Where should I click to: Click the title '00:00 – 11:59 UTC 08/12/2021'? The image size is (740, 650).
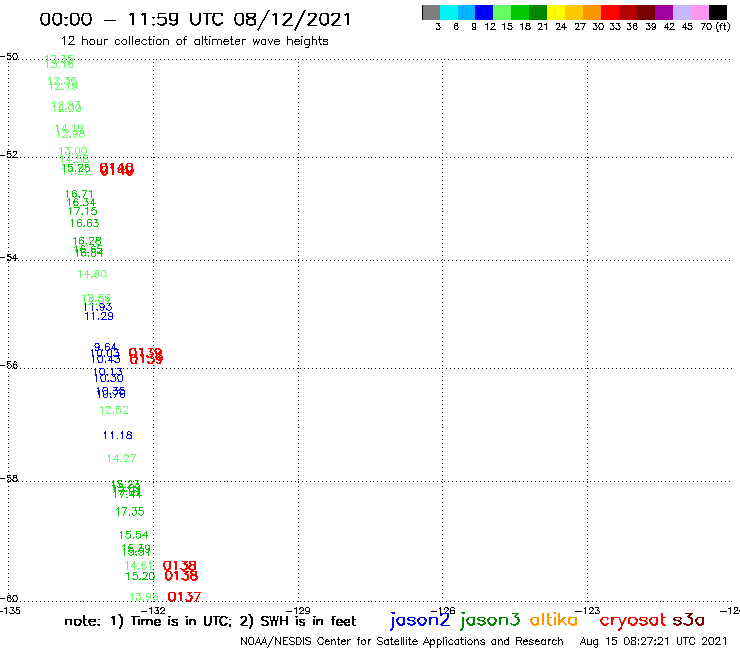pyautogui.click(x=195, y=19)
